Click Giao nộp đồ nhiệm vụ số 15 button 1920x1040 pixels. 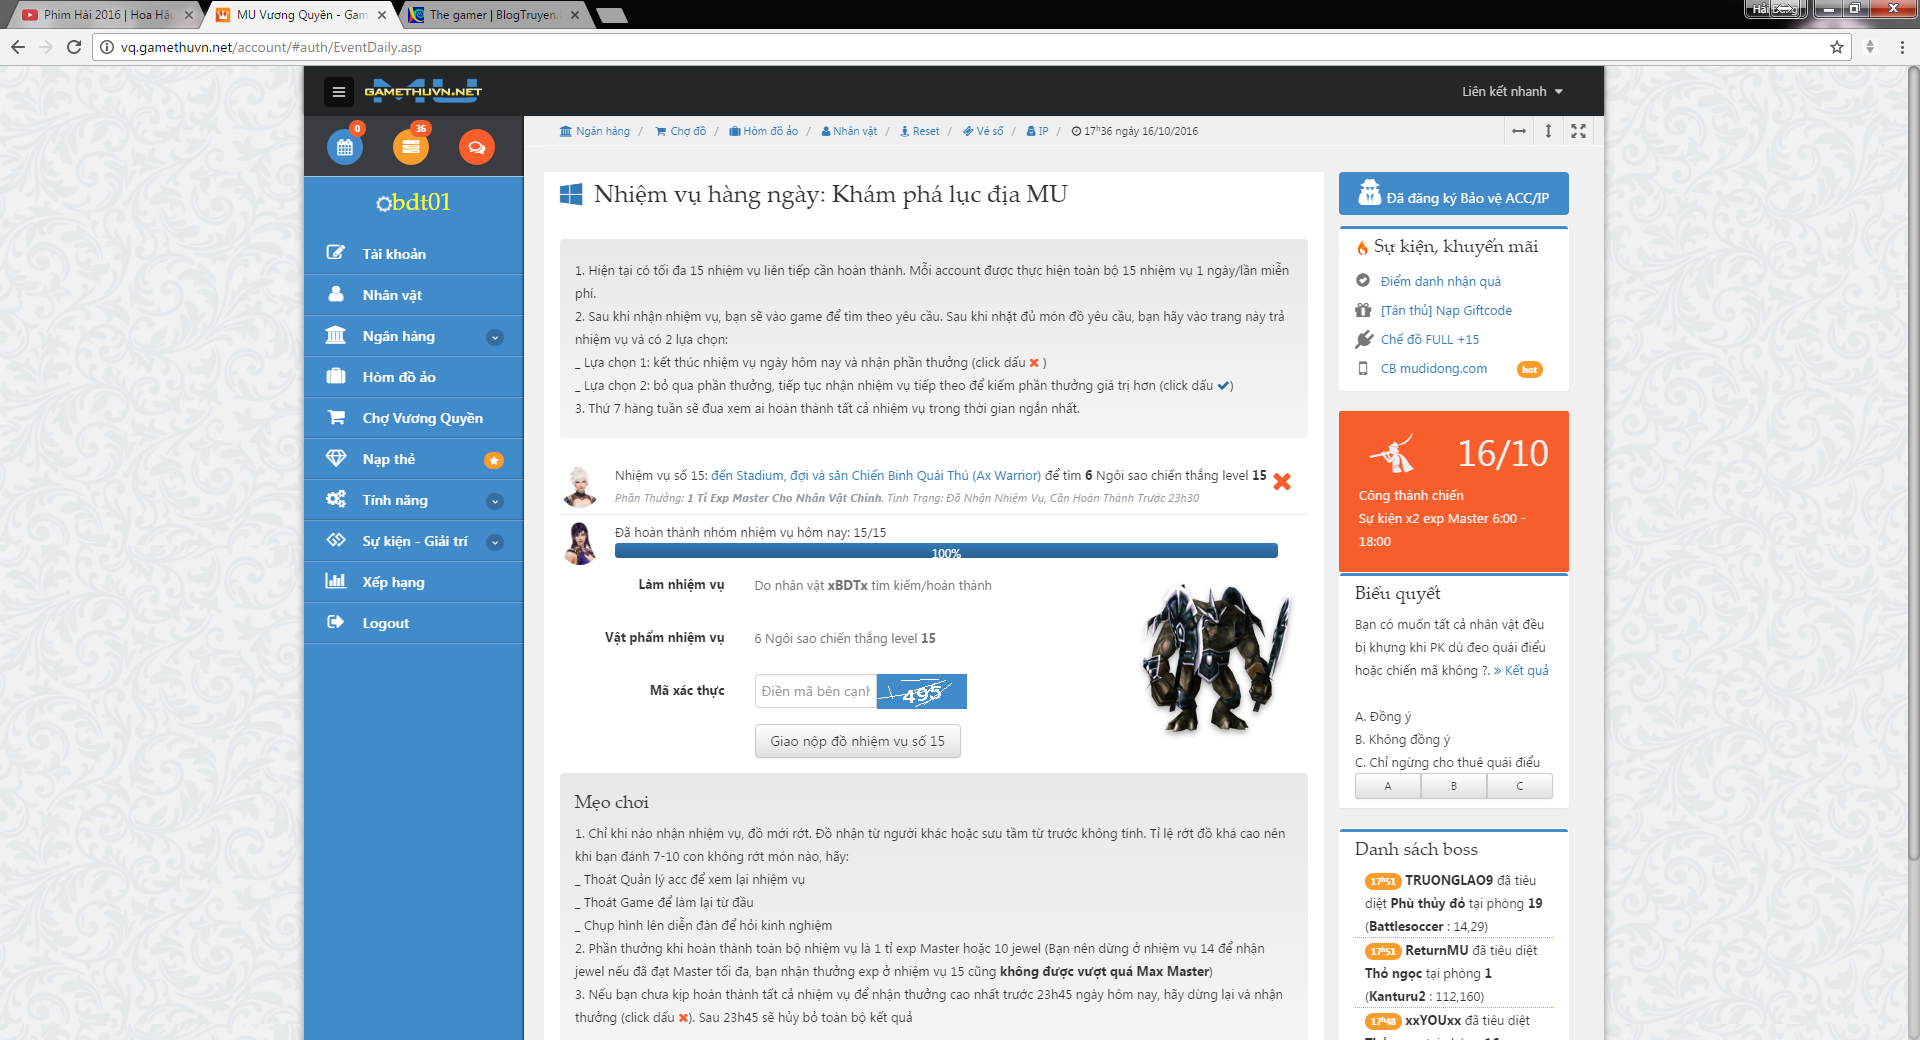click(857, 741)
